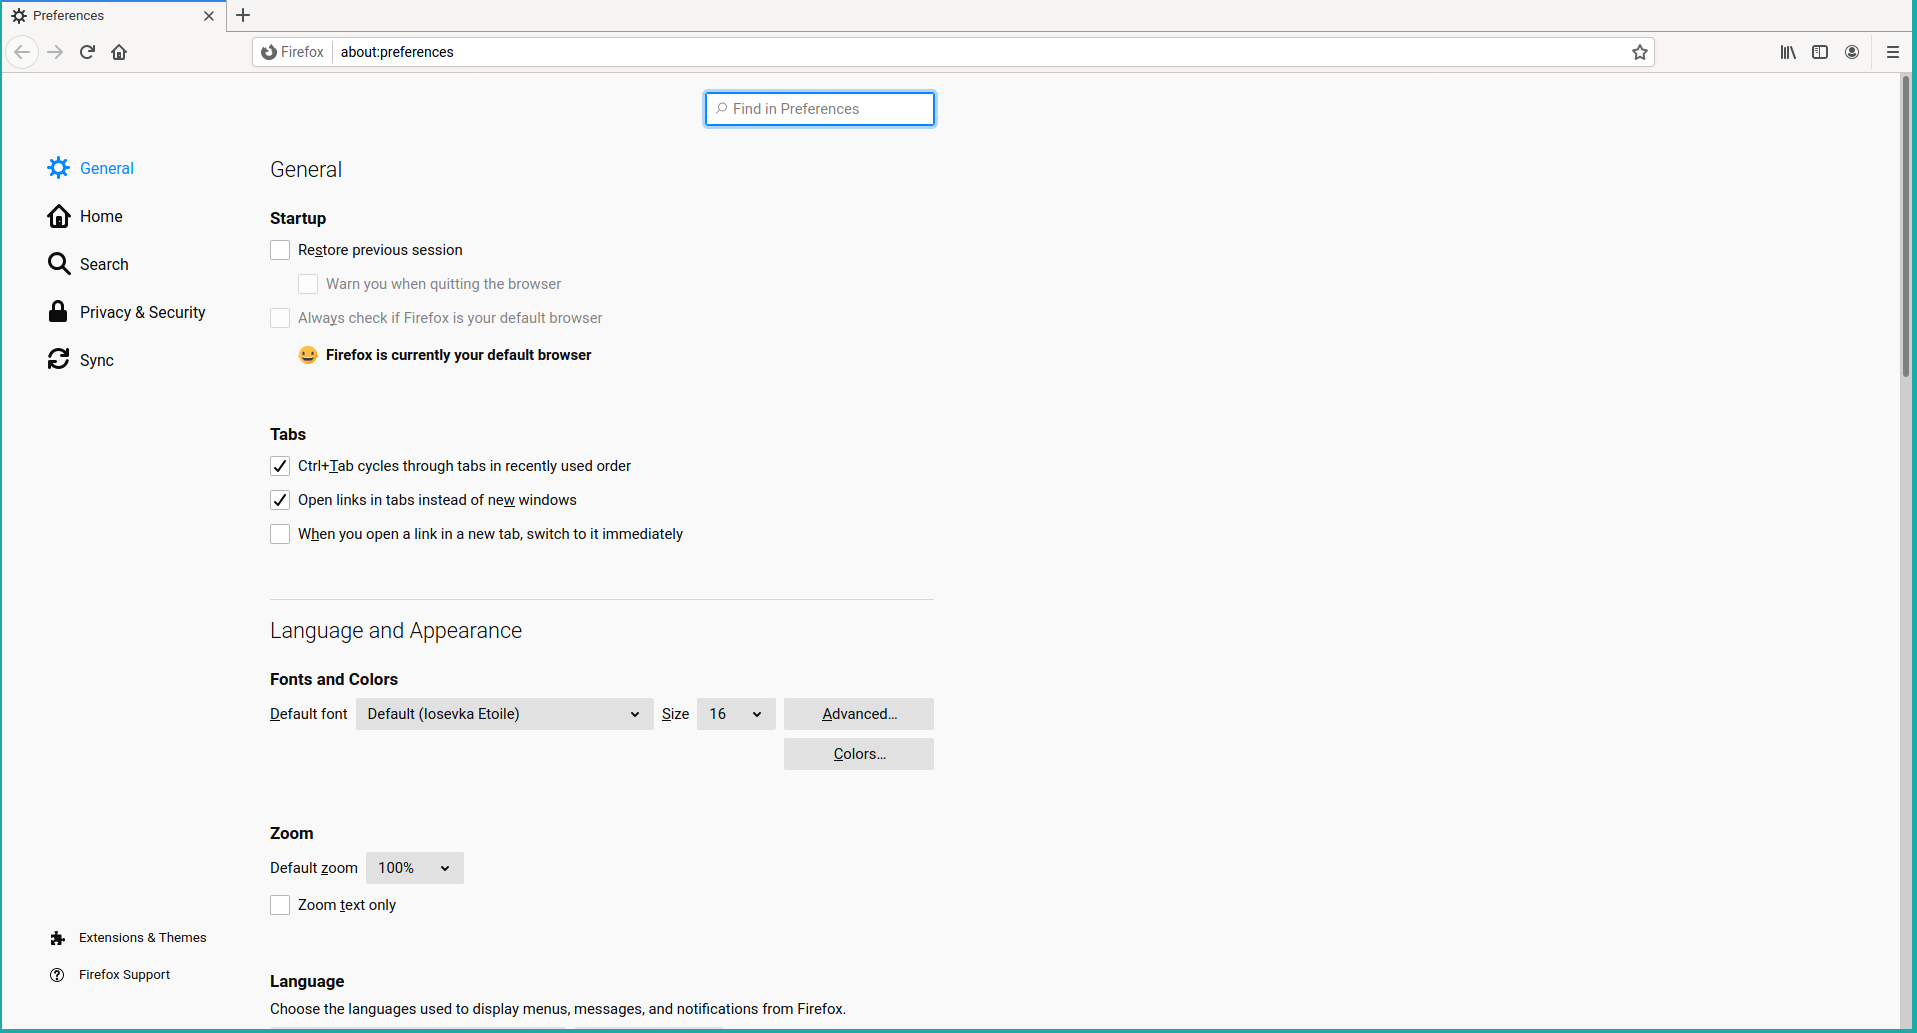Click the vertical page scrollbar
This screenshot has width=1917, height=1033.
point(1906,230)
